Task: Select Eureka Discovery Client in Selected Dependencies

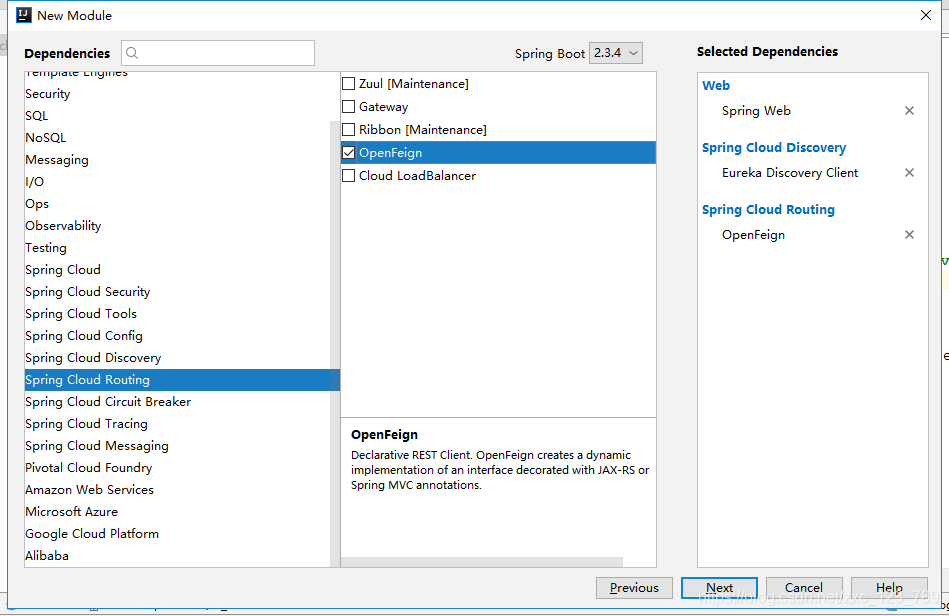Action: click(x=790, y=173)
